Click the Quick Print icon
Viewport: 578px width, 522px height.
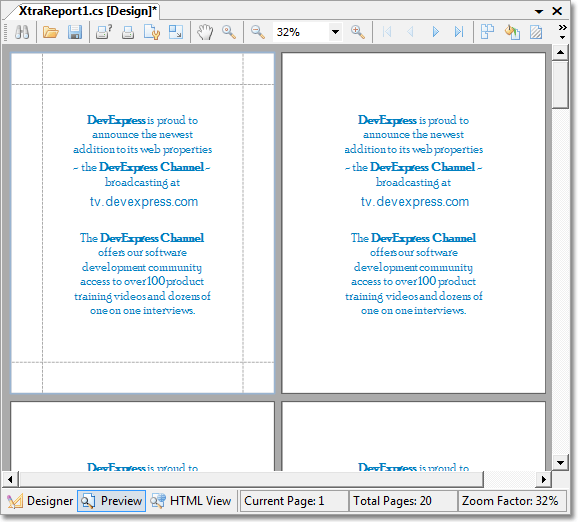[128, 32]
